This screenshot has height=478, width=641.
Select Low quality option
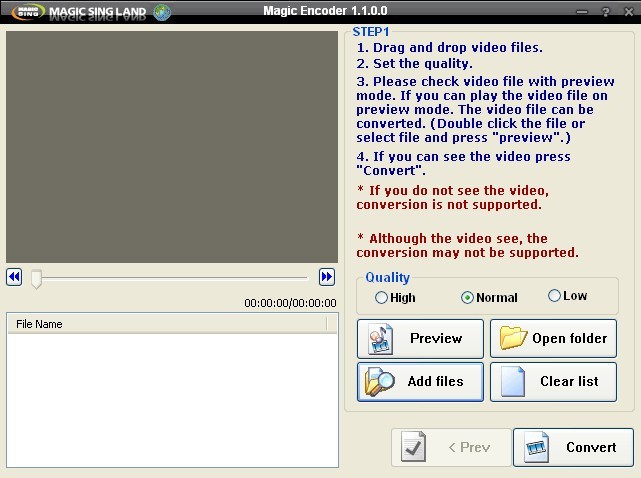click(x=567, y=295)
